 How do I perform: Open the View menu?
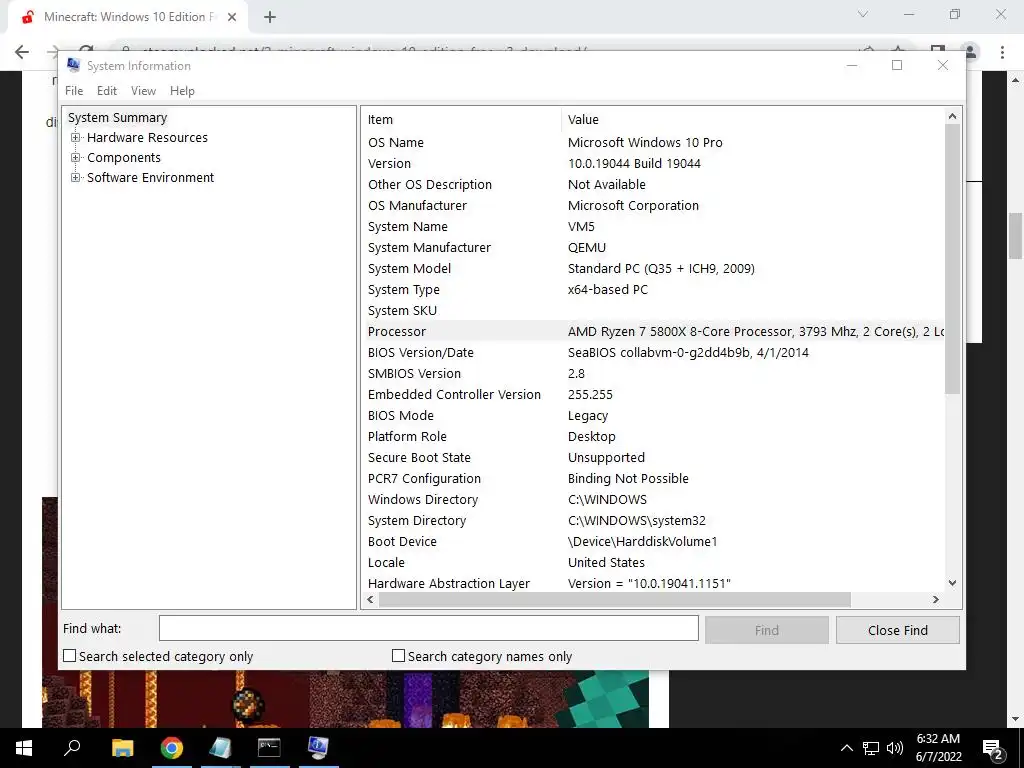click(143, 91)
